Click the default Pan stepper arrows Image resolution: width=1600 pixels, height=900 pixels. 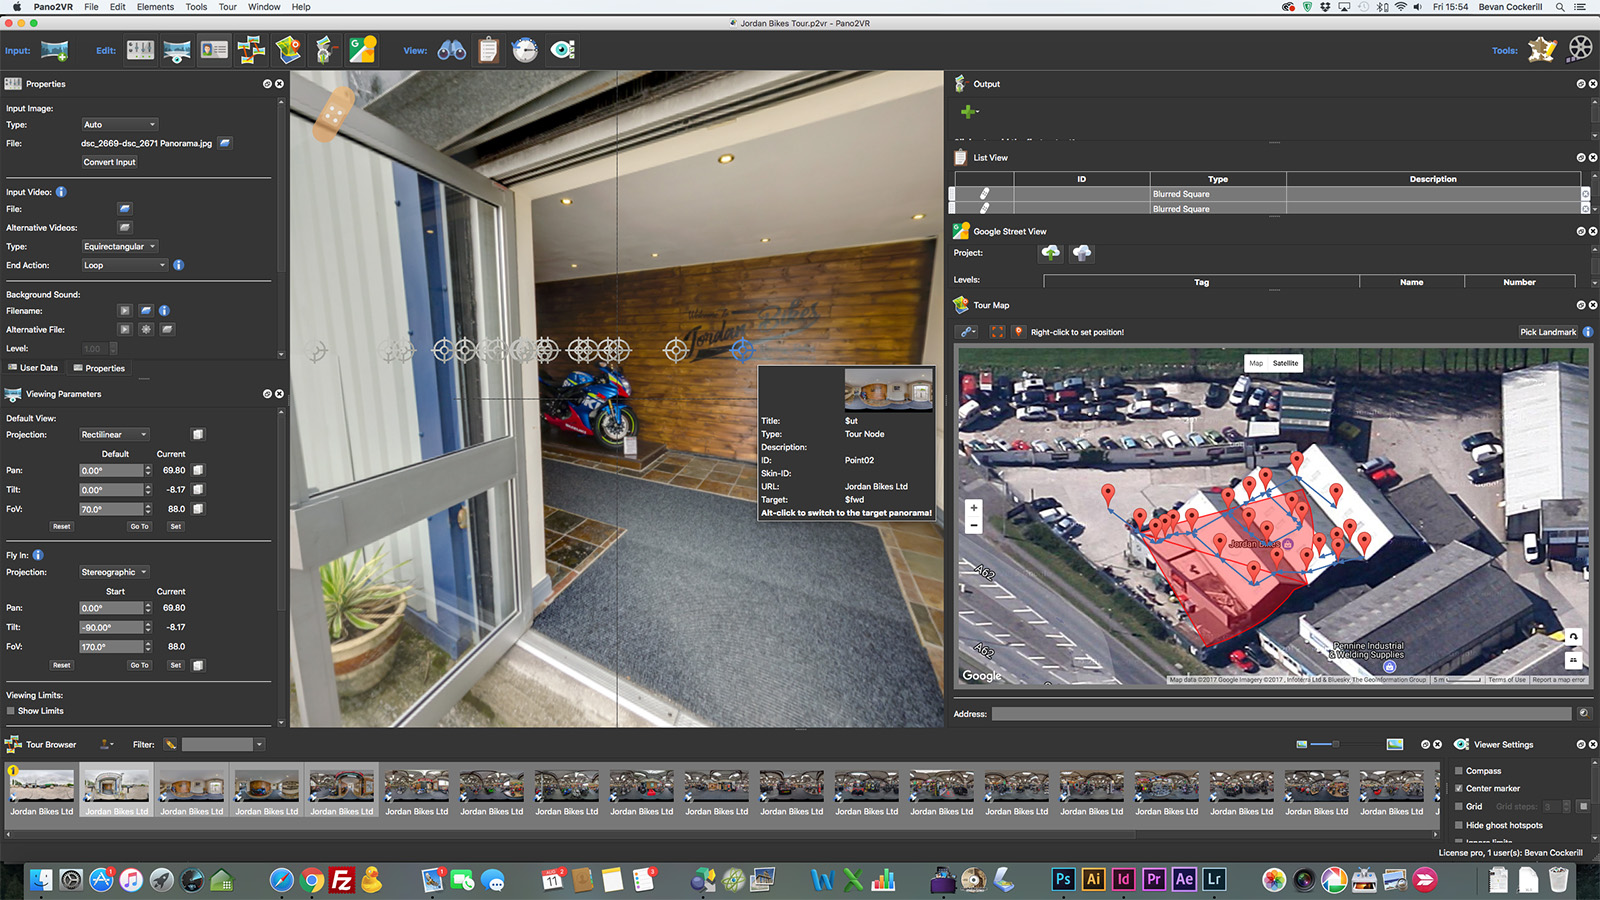[148, 470]
